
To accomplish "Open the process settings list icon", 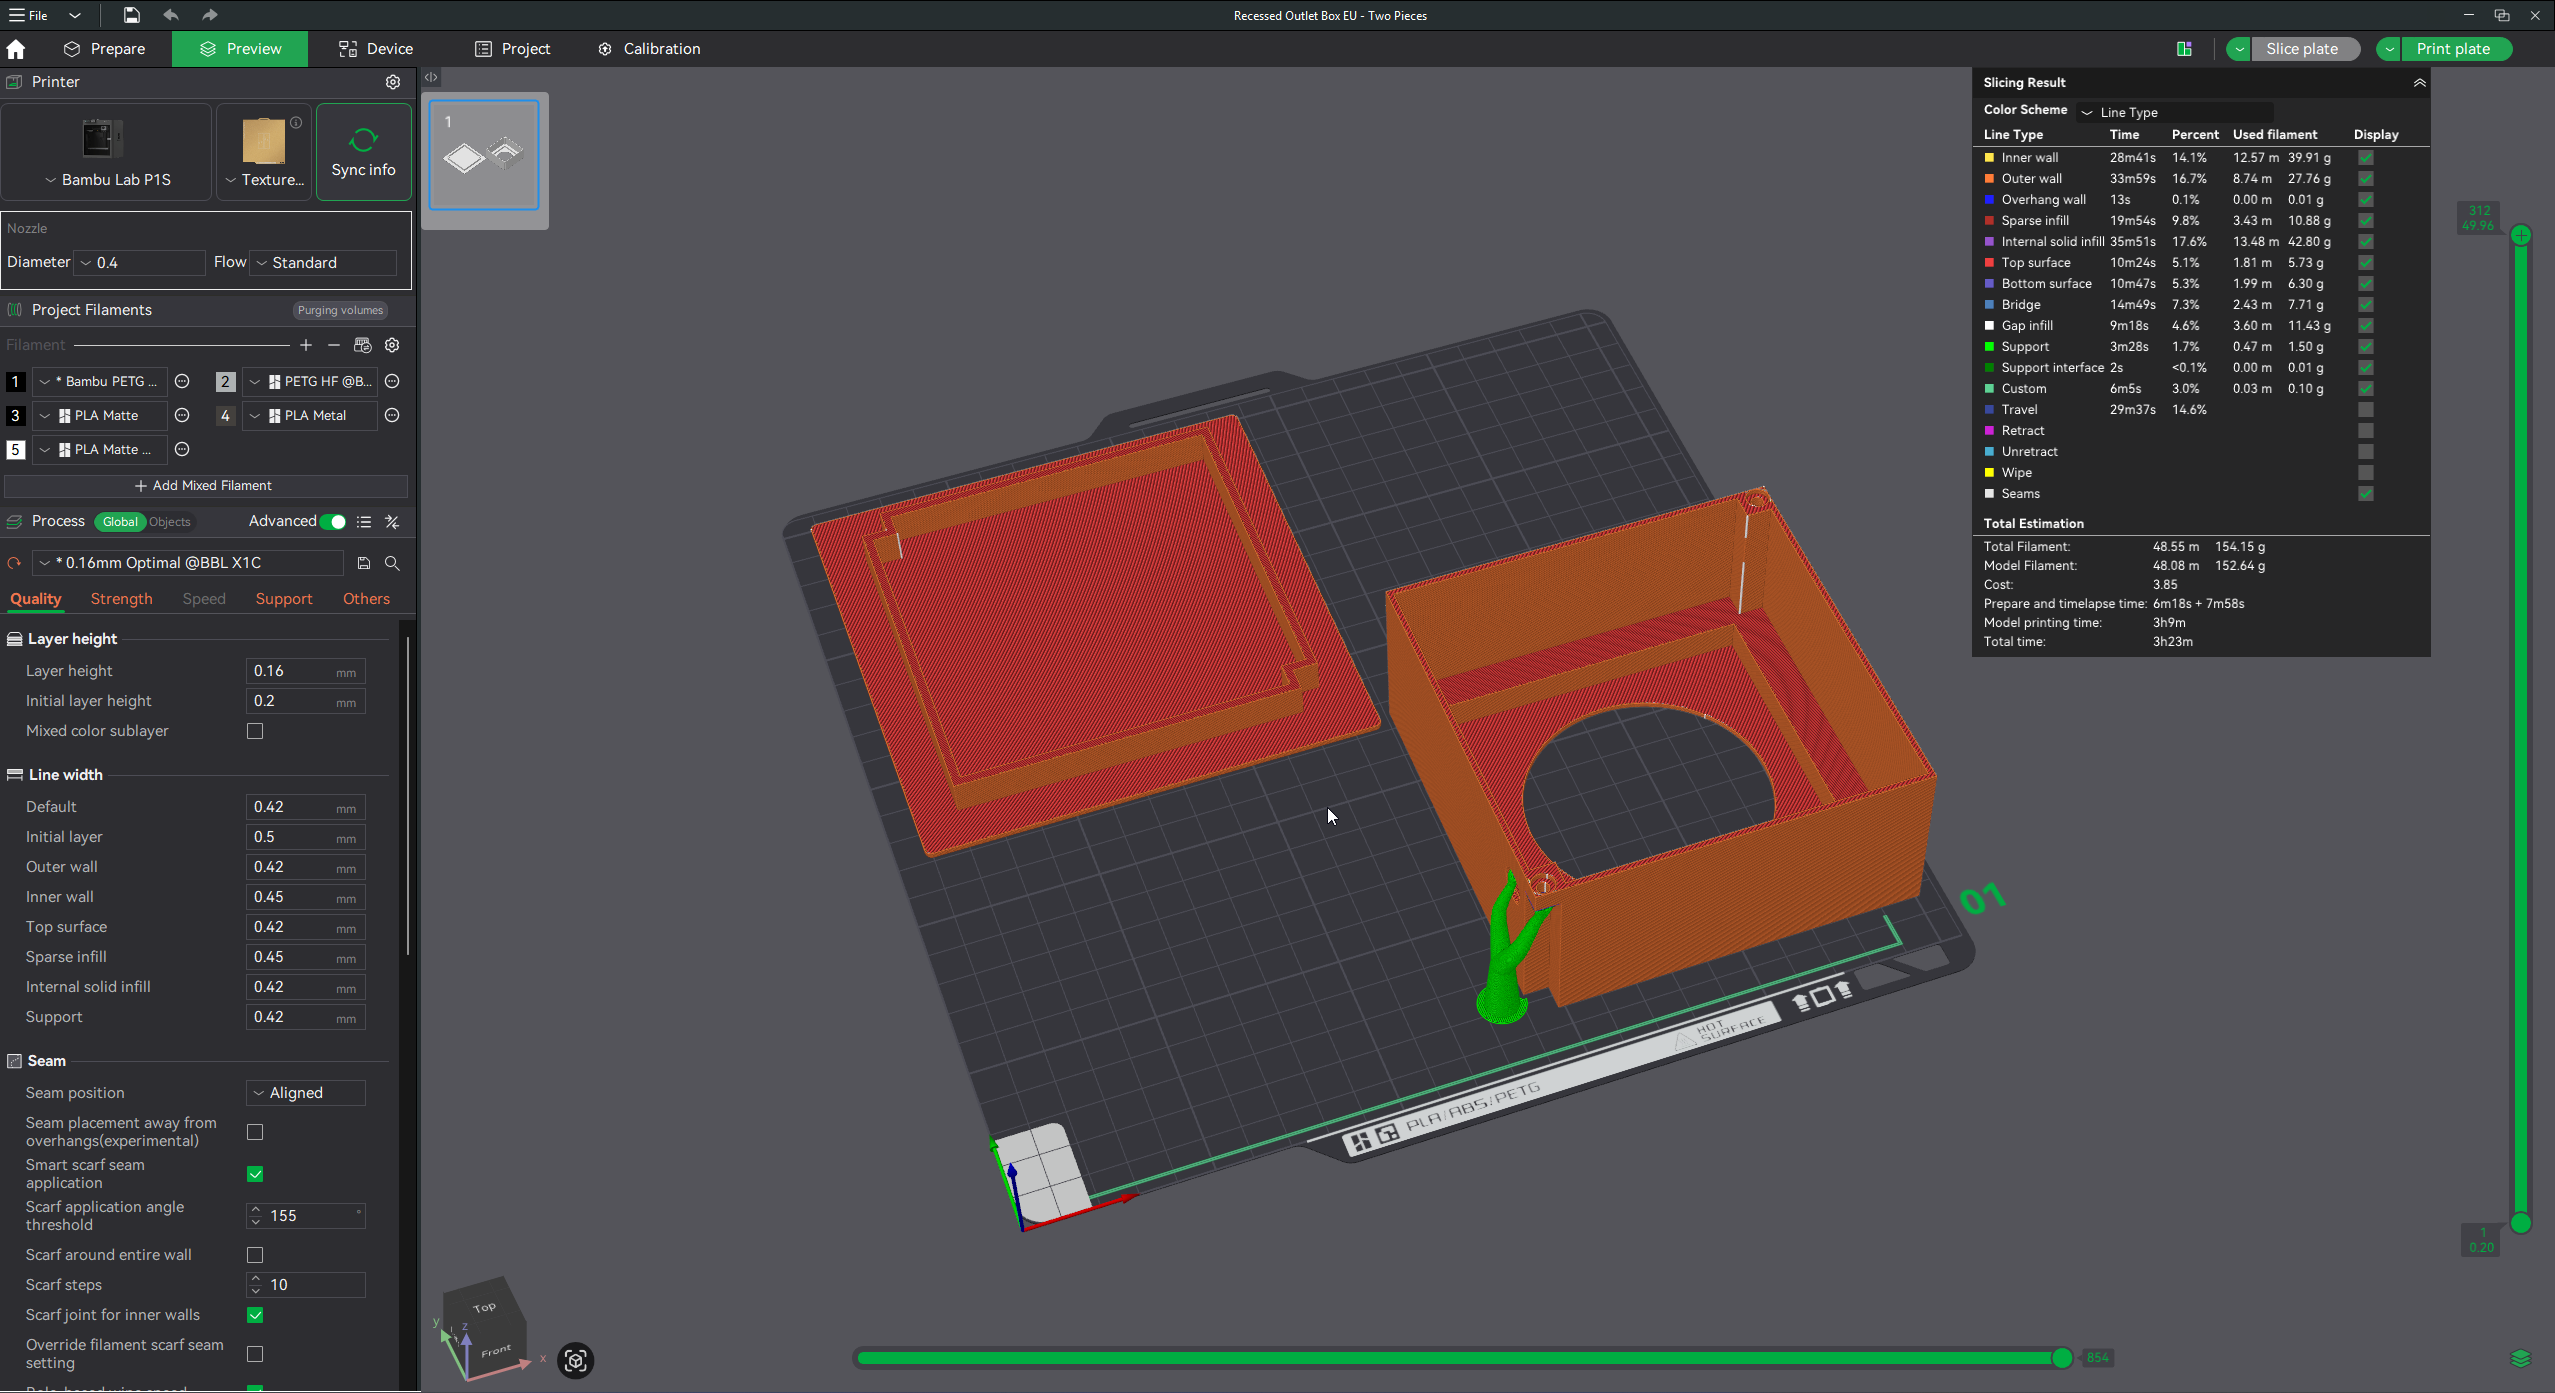I will pyautogui.click(x=364, y=522).
